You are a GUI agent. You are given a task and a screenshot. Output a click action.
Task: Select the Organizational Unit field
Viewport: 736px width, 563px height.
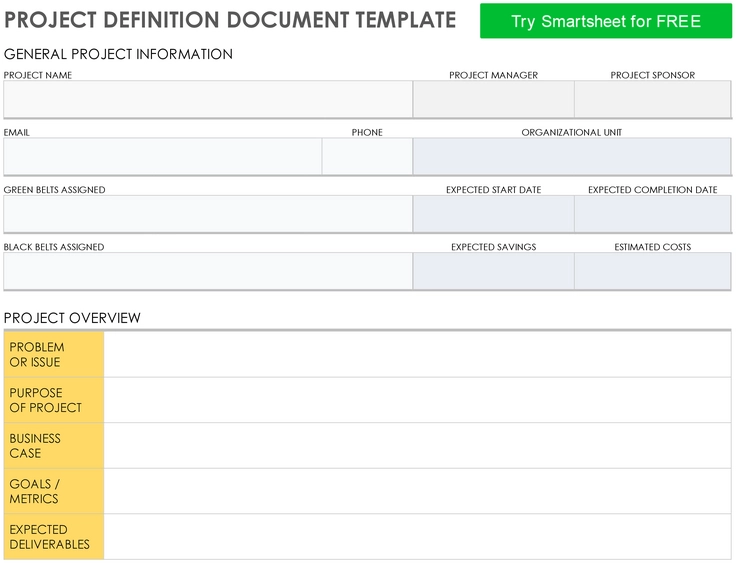[x=572, y=156]
